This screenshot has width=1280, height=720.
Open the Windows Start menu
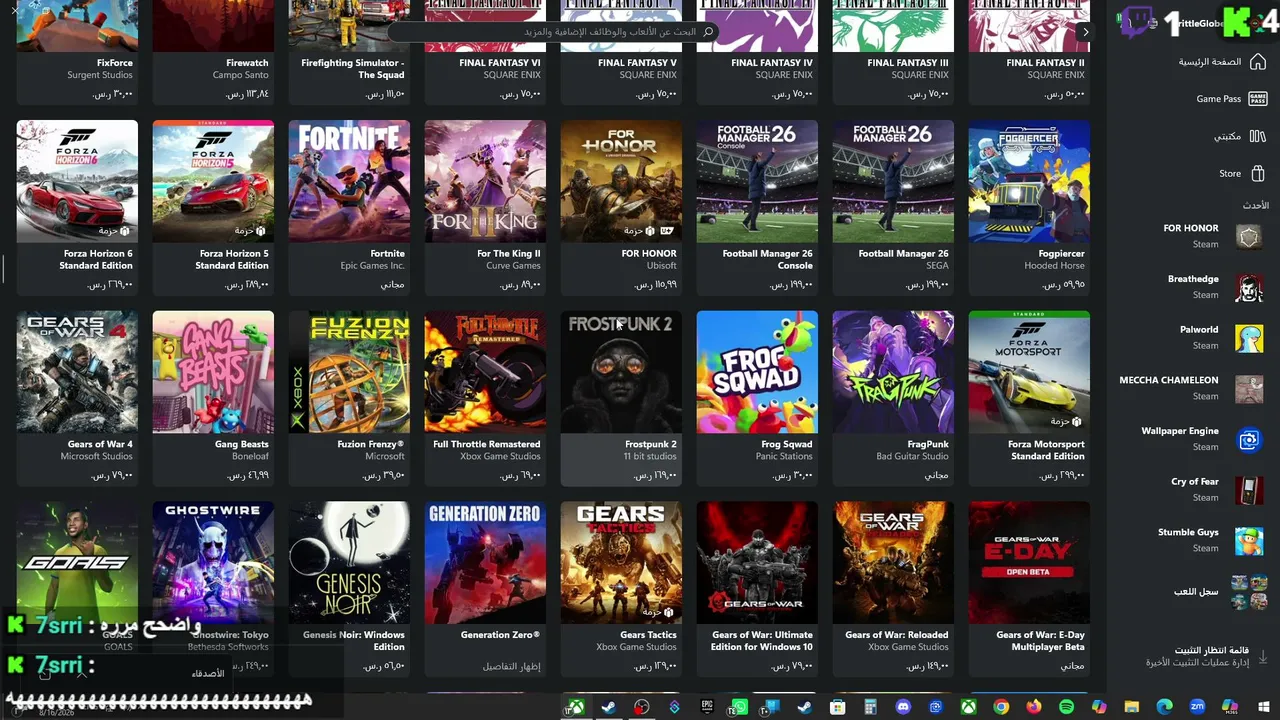1263,707
